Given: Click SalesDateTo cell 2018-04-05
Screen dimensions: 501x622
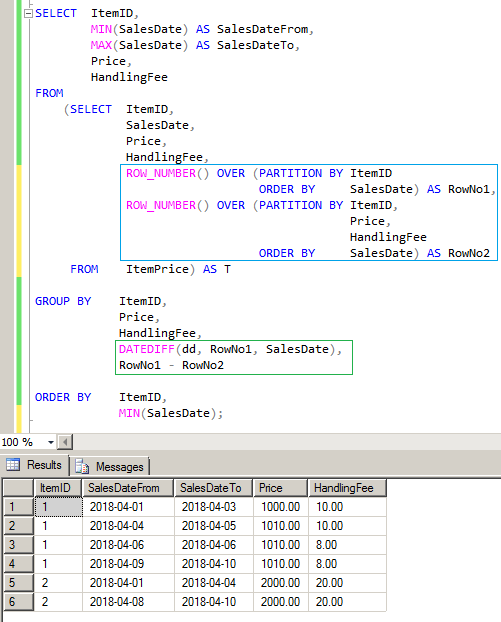Looking at the screenshot, I should pos(214,526).
